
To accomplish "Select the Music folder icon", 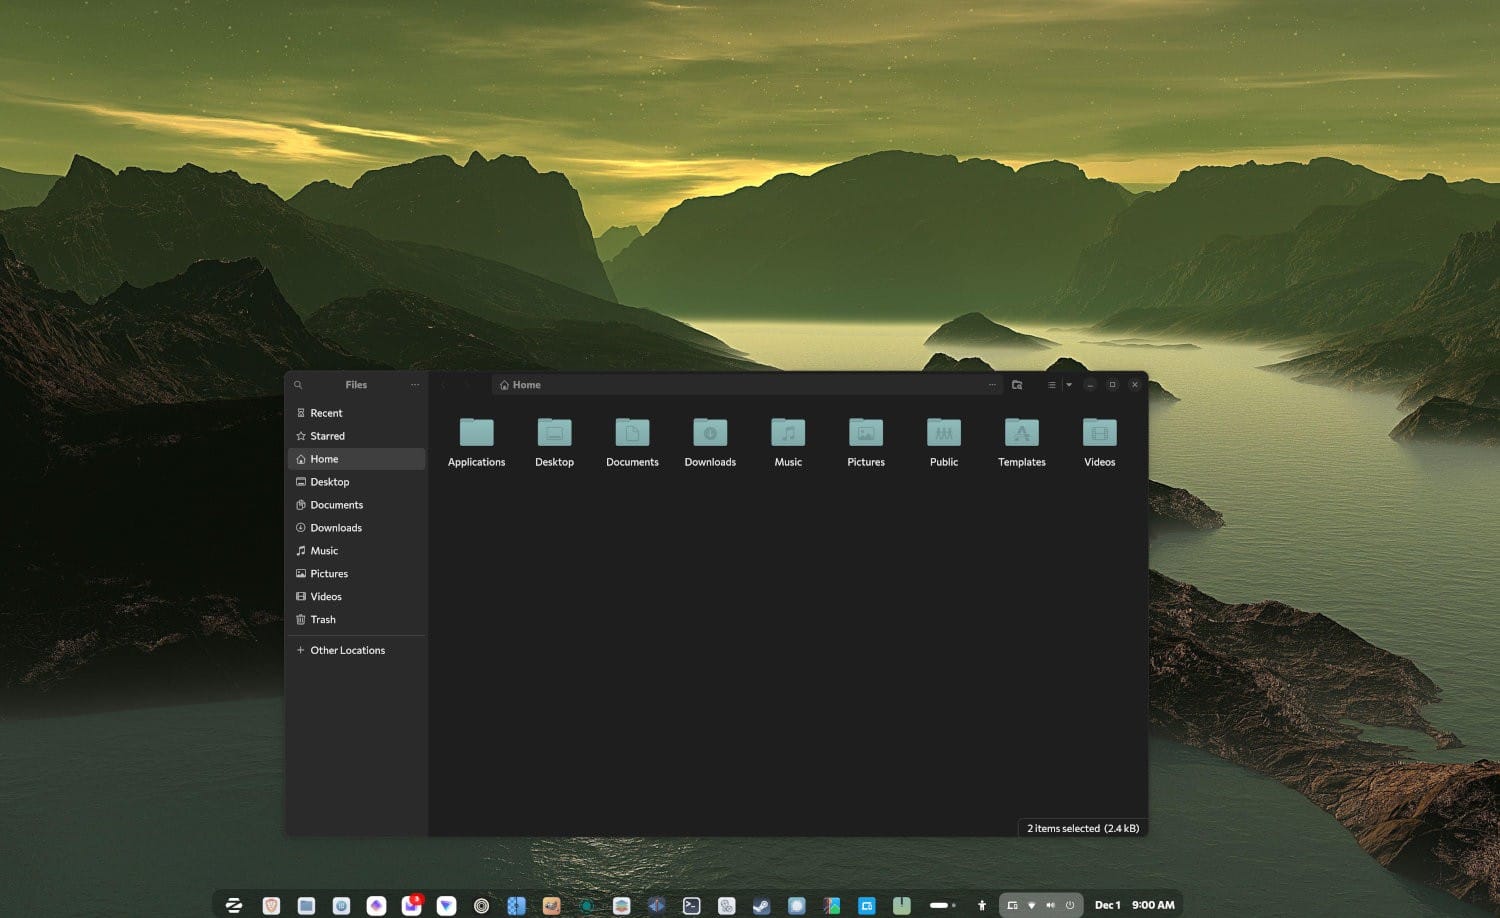I will pos(787,433).
